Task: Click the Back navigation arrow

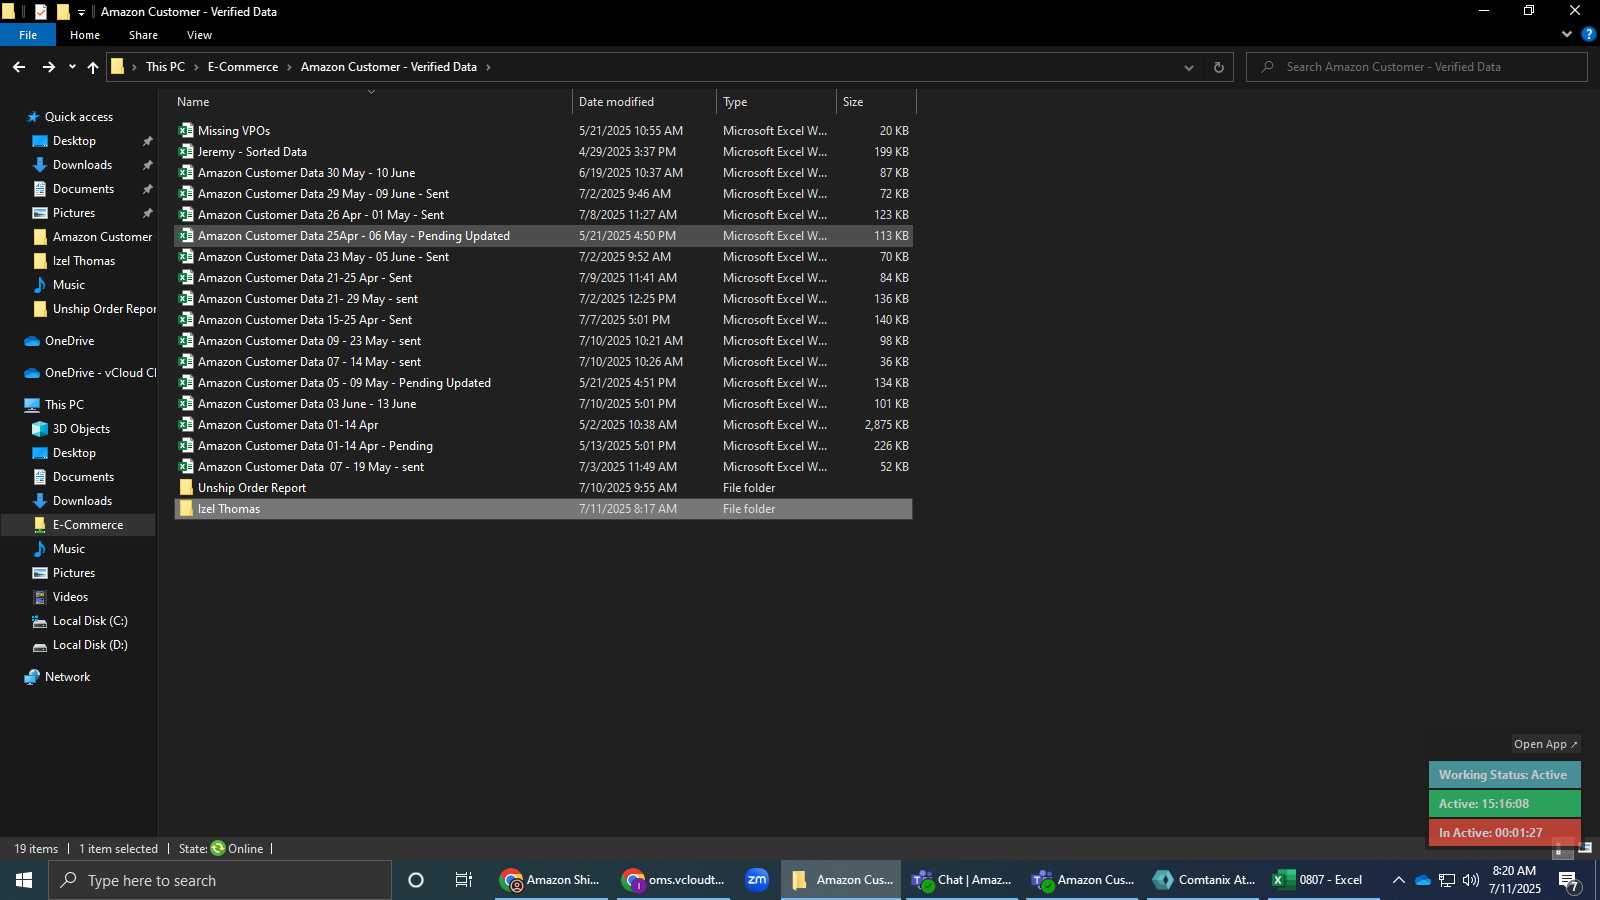Action: pos(19,67)
